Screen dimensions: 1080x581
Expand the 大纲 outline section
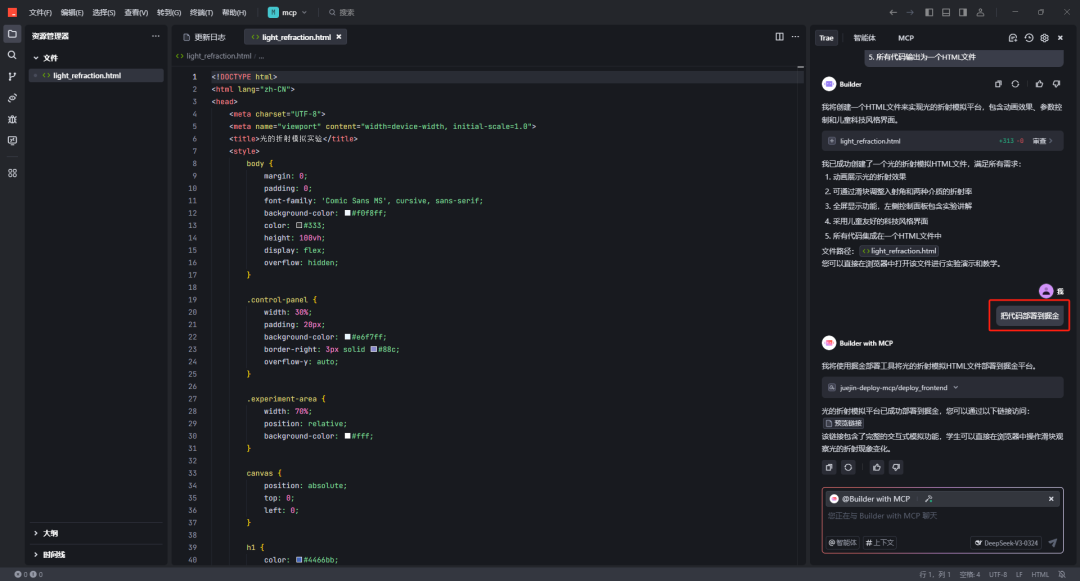pos(50,533)
